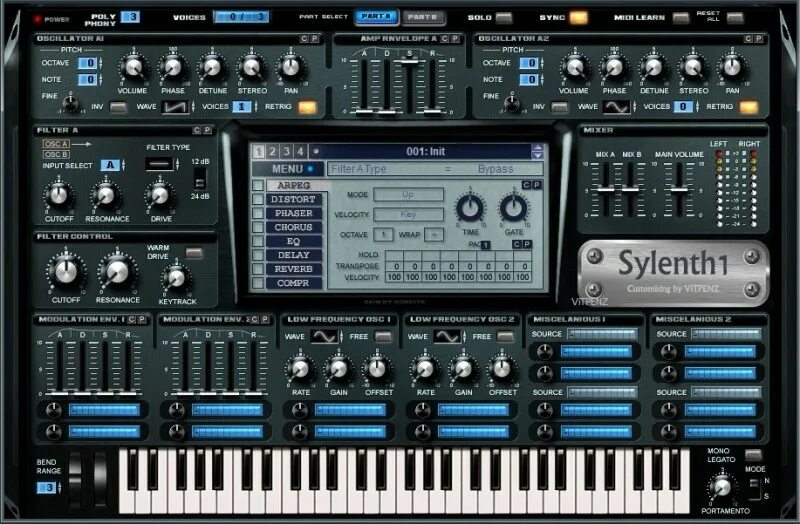Click the Reset All button
Image resolution: width=800 pixels, height=524 pixels.
point(735,18)
